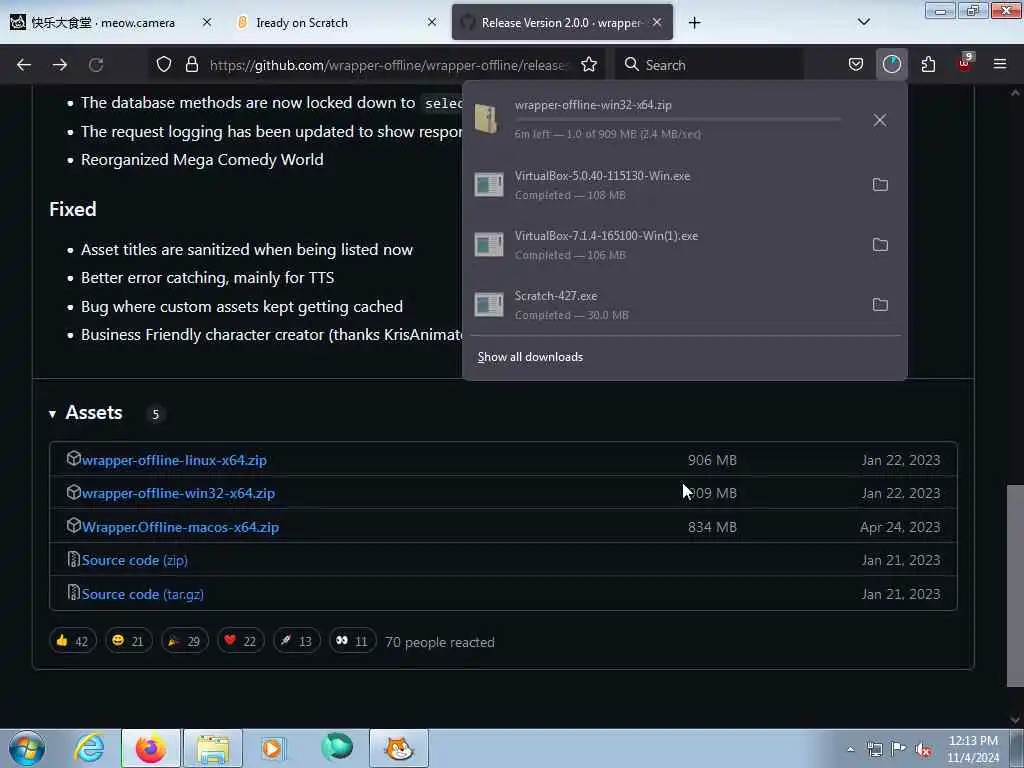Show hidden system tray icons
The height and width of the screenshot is (768, 1024).
click(850, 749)
